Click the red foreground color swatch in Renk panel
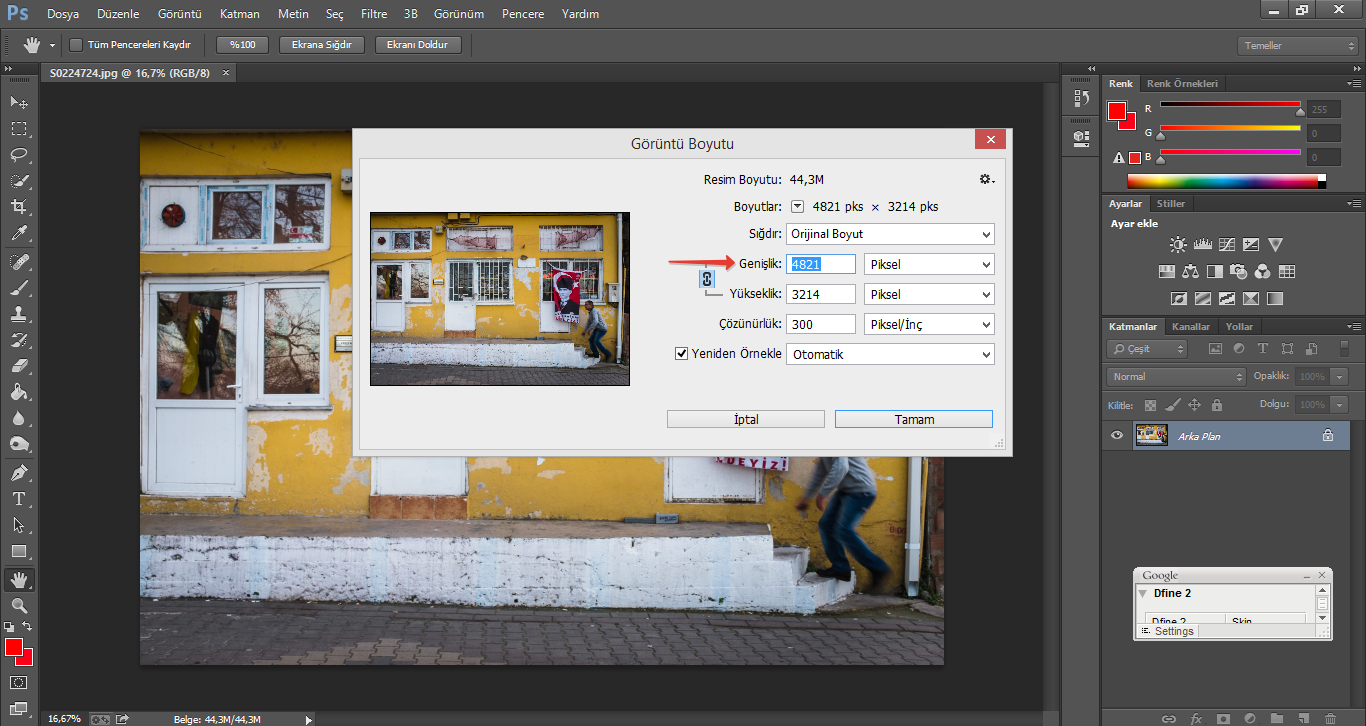Screen dimensions: 1366x726 (x=1117, y=110)
